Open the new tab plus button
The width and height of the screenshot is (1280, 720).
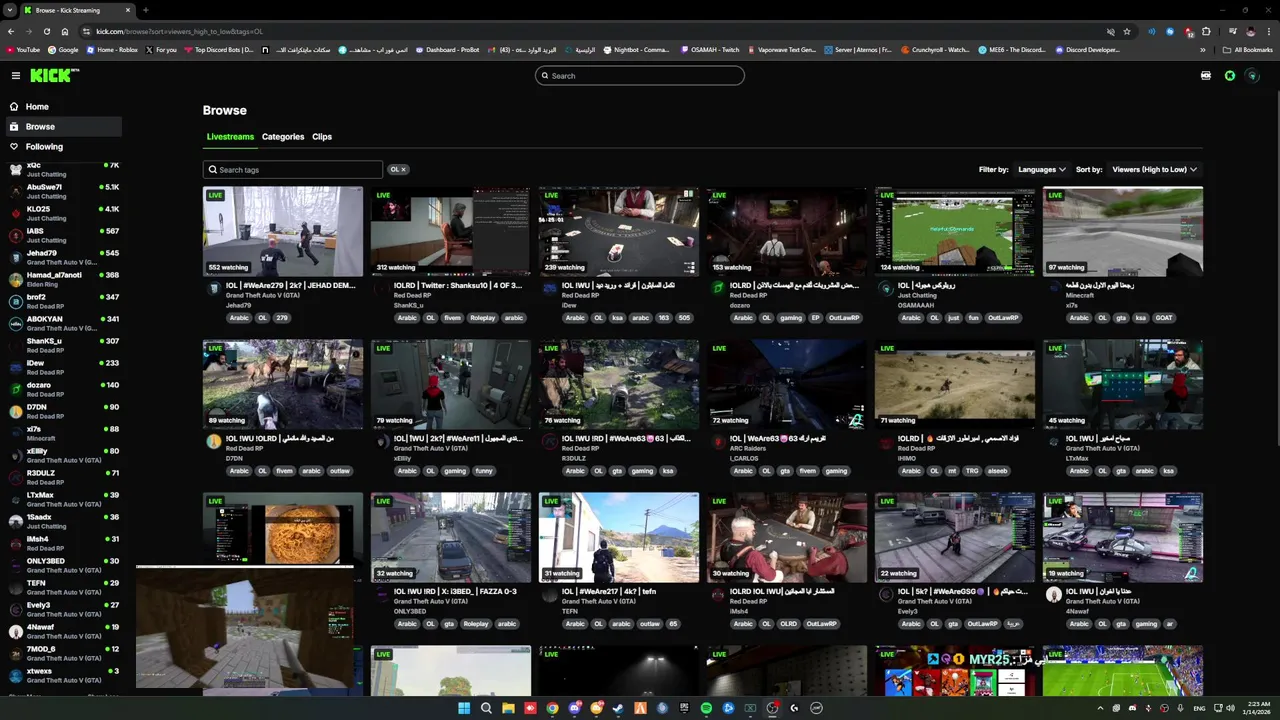tap(145, 10)
